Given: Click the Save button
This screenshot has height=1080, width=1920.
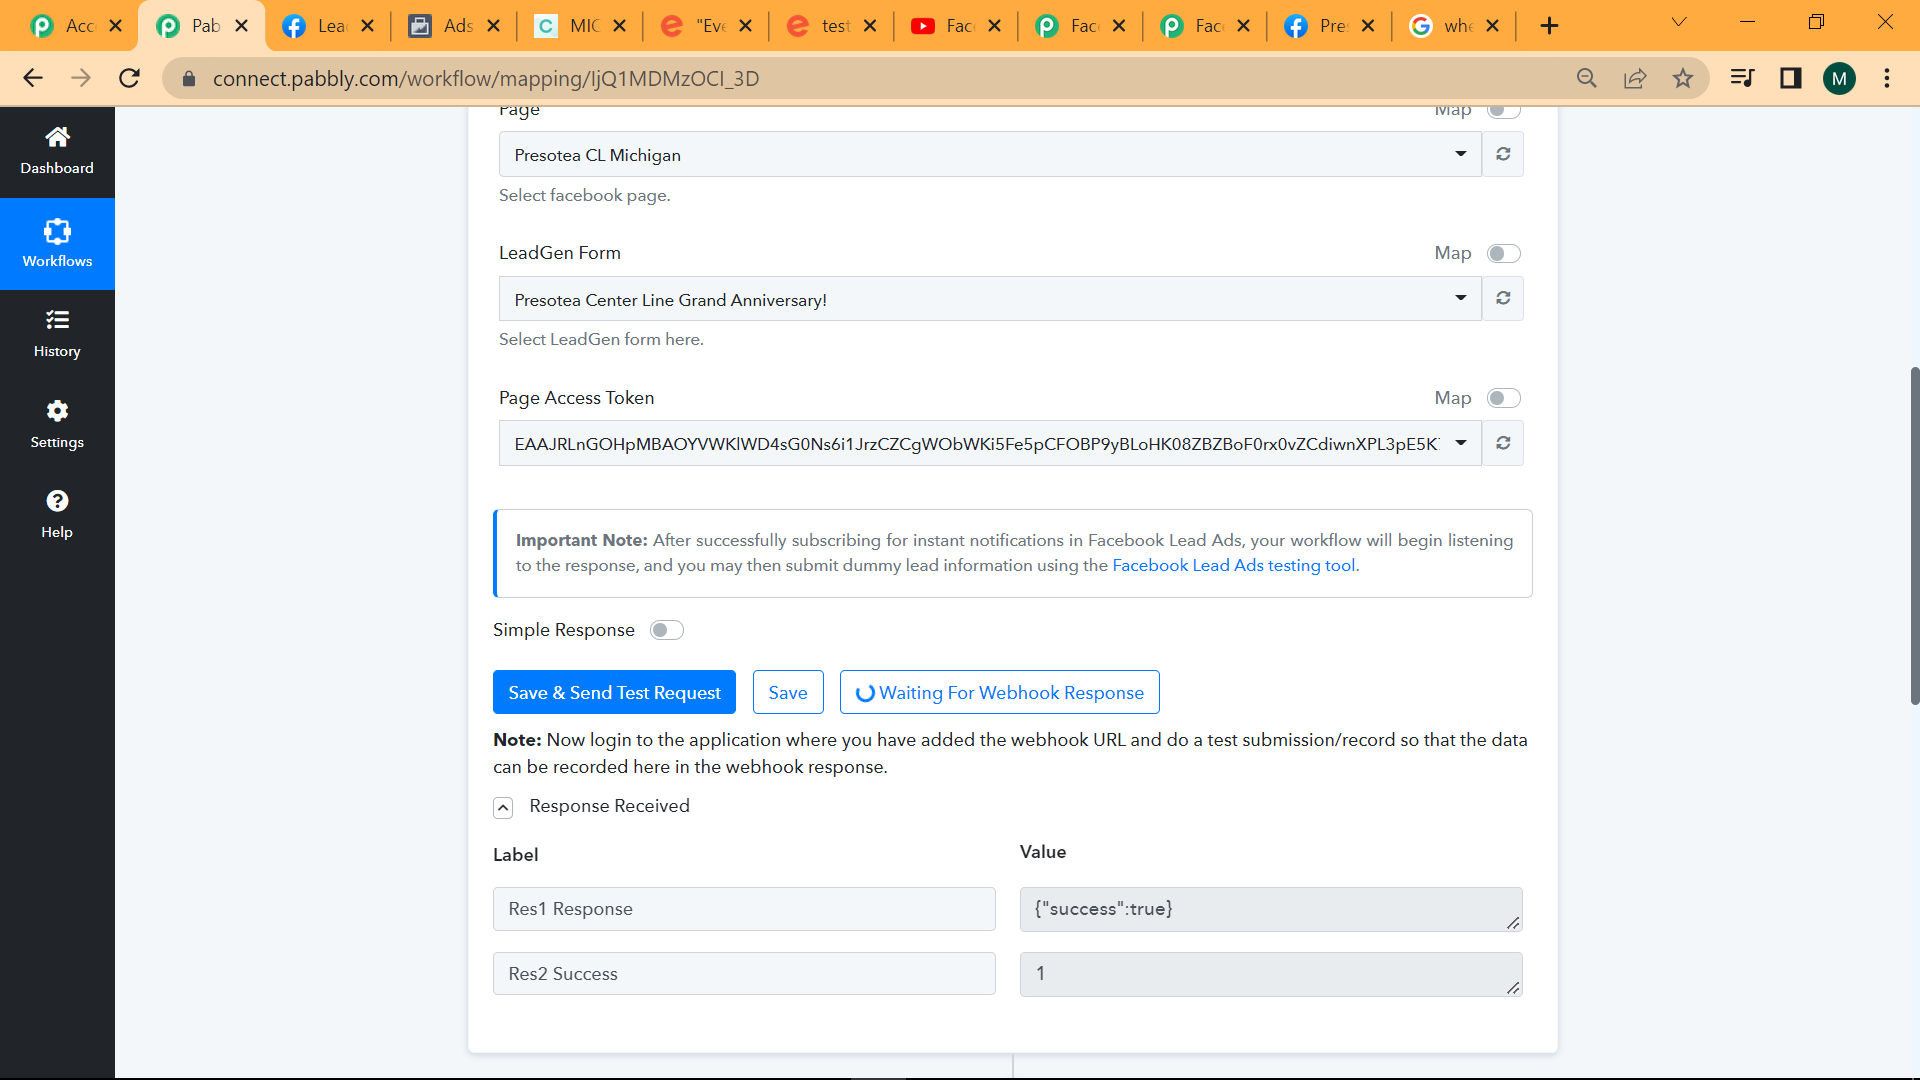Looking at the screenshot, I should pyautogui.click(x=788, y=692).
